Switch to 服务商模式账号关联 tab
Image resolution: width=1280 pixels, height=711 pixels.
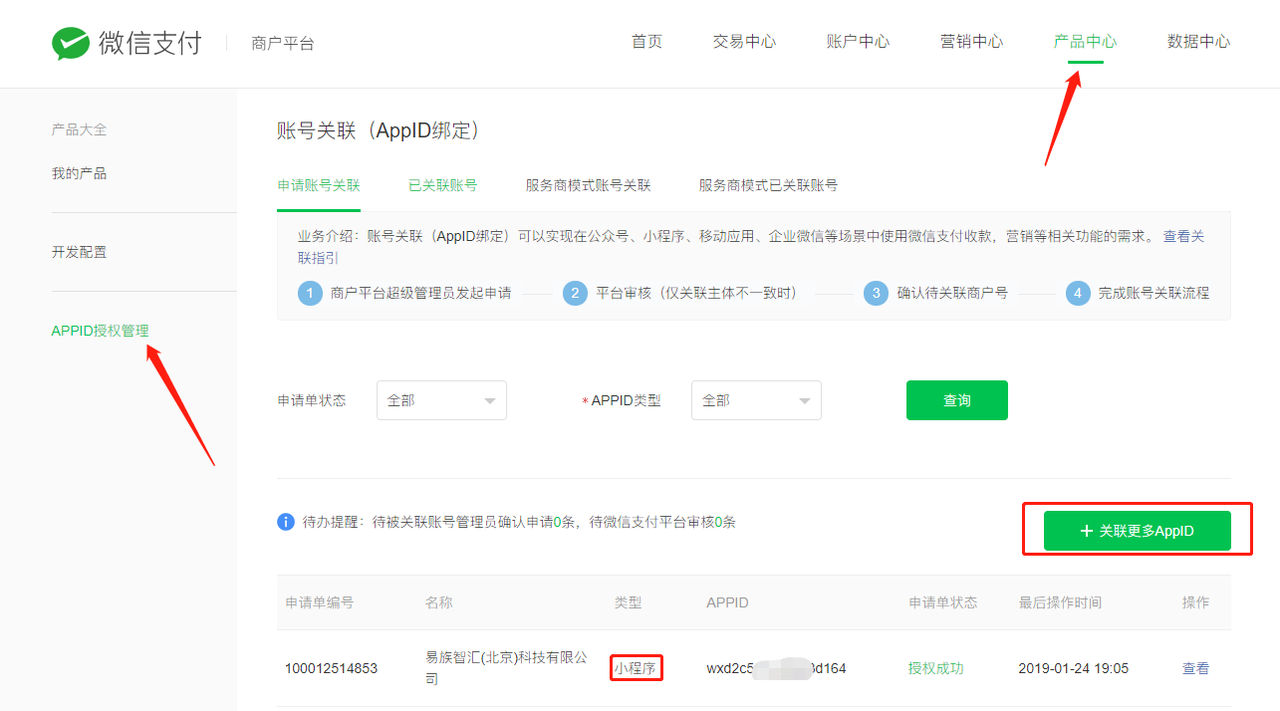point(588,185)
